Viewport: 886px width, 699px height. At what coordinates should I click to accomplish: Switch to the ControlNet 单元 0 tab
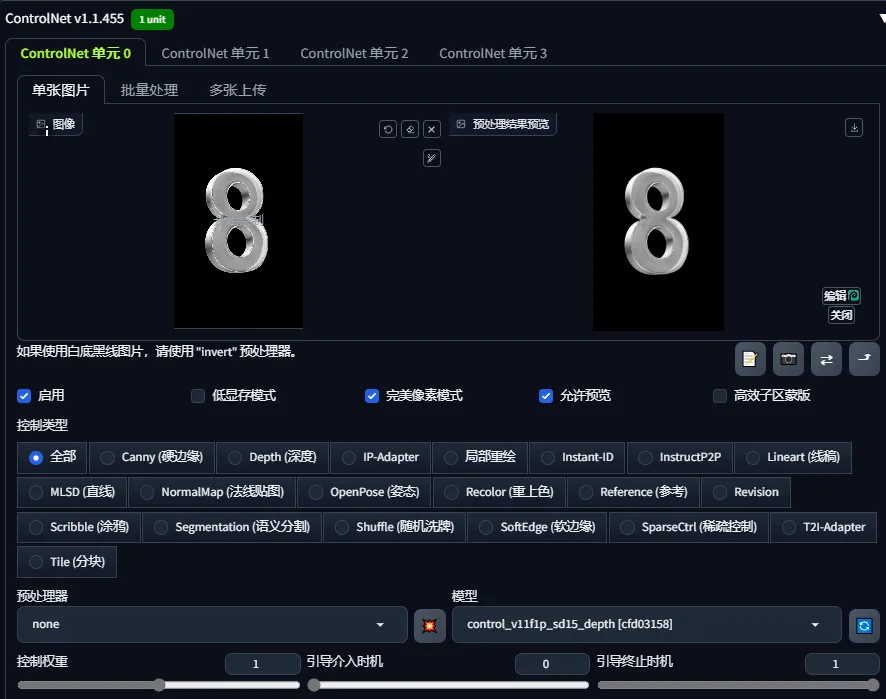(76, 53)
